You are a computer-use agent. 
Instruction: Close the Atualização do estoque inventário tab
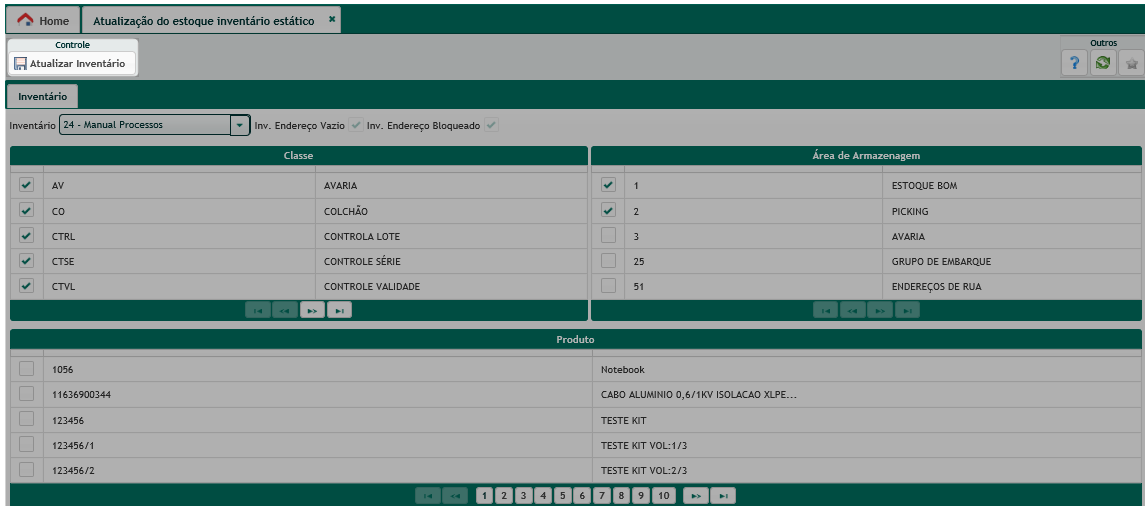[332, 20]
